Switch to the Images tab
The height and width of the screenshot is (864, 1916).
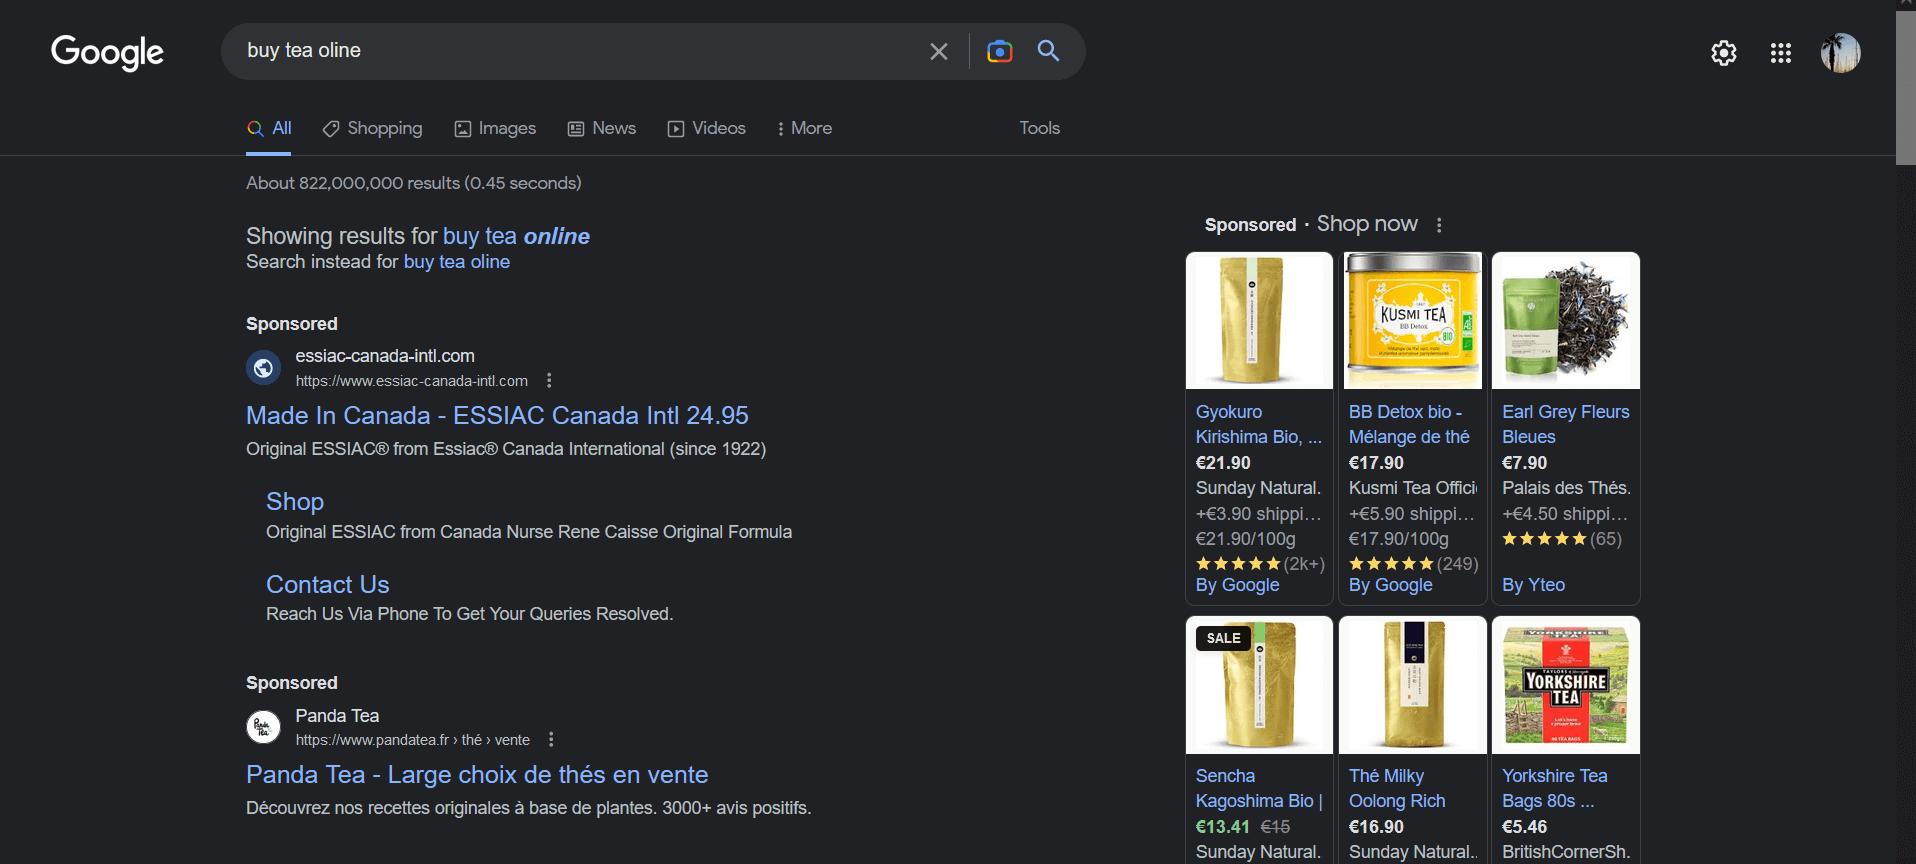click(x=495, y=128)
